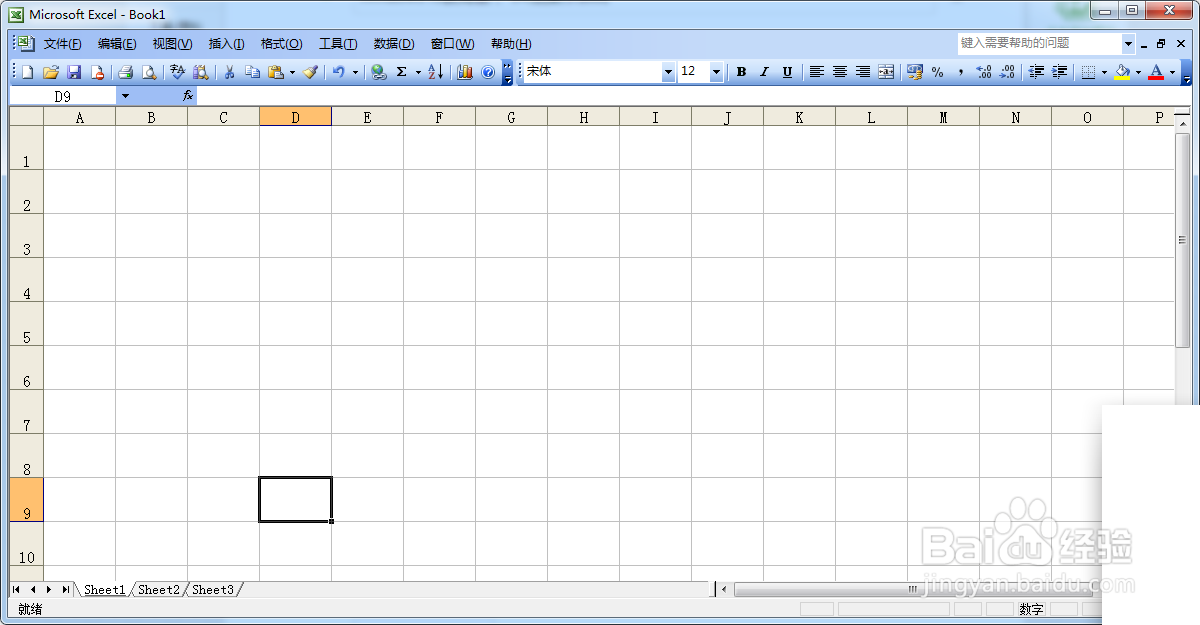Run the spelling check
This screenshot has height=625, width=1200.
[178, 72]
